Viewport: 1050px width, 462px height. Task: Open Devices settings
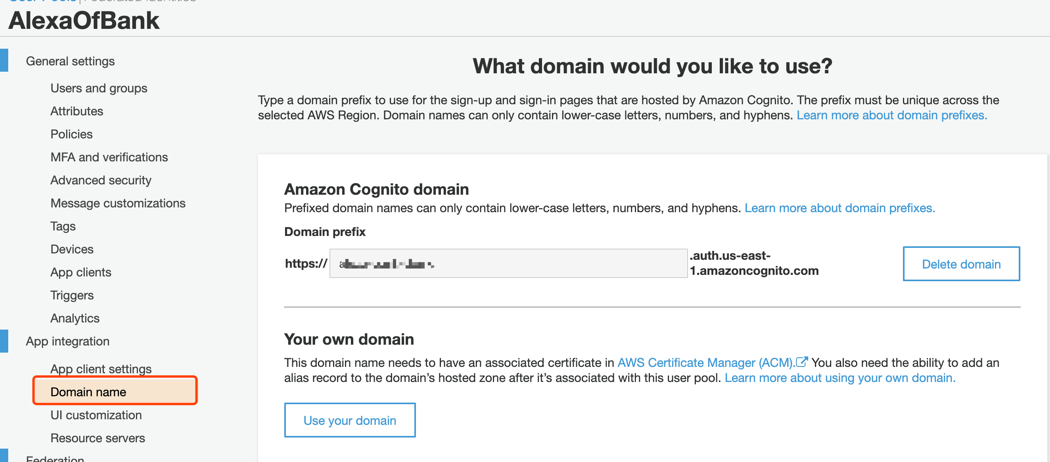point(72,249)
